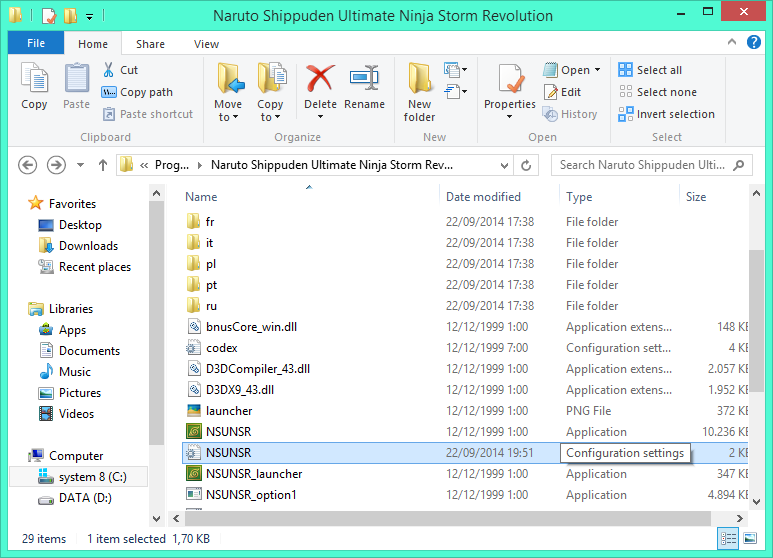Select the fr folder
This screenshot has width=773, height=558.
(210, 222)
